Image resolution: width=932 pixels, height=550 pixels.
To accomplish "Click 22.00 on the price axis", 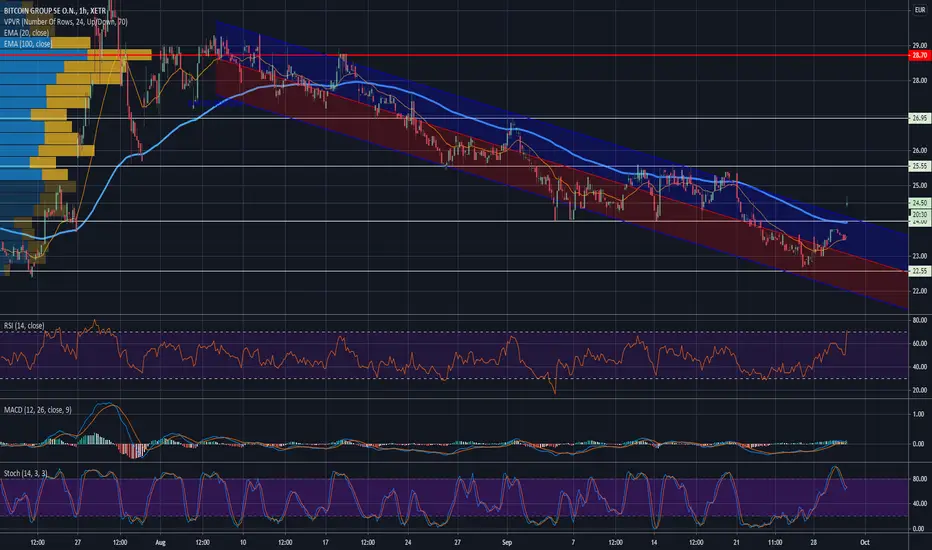I will pos(920,291).
